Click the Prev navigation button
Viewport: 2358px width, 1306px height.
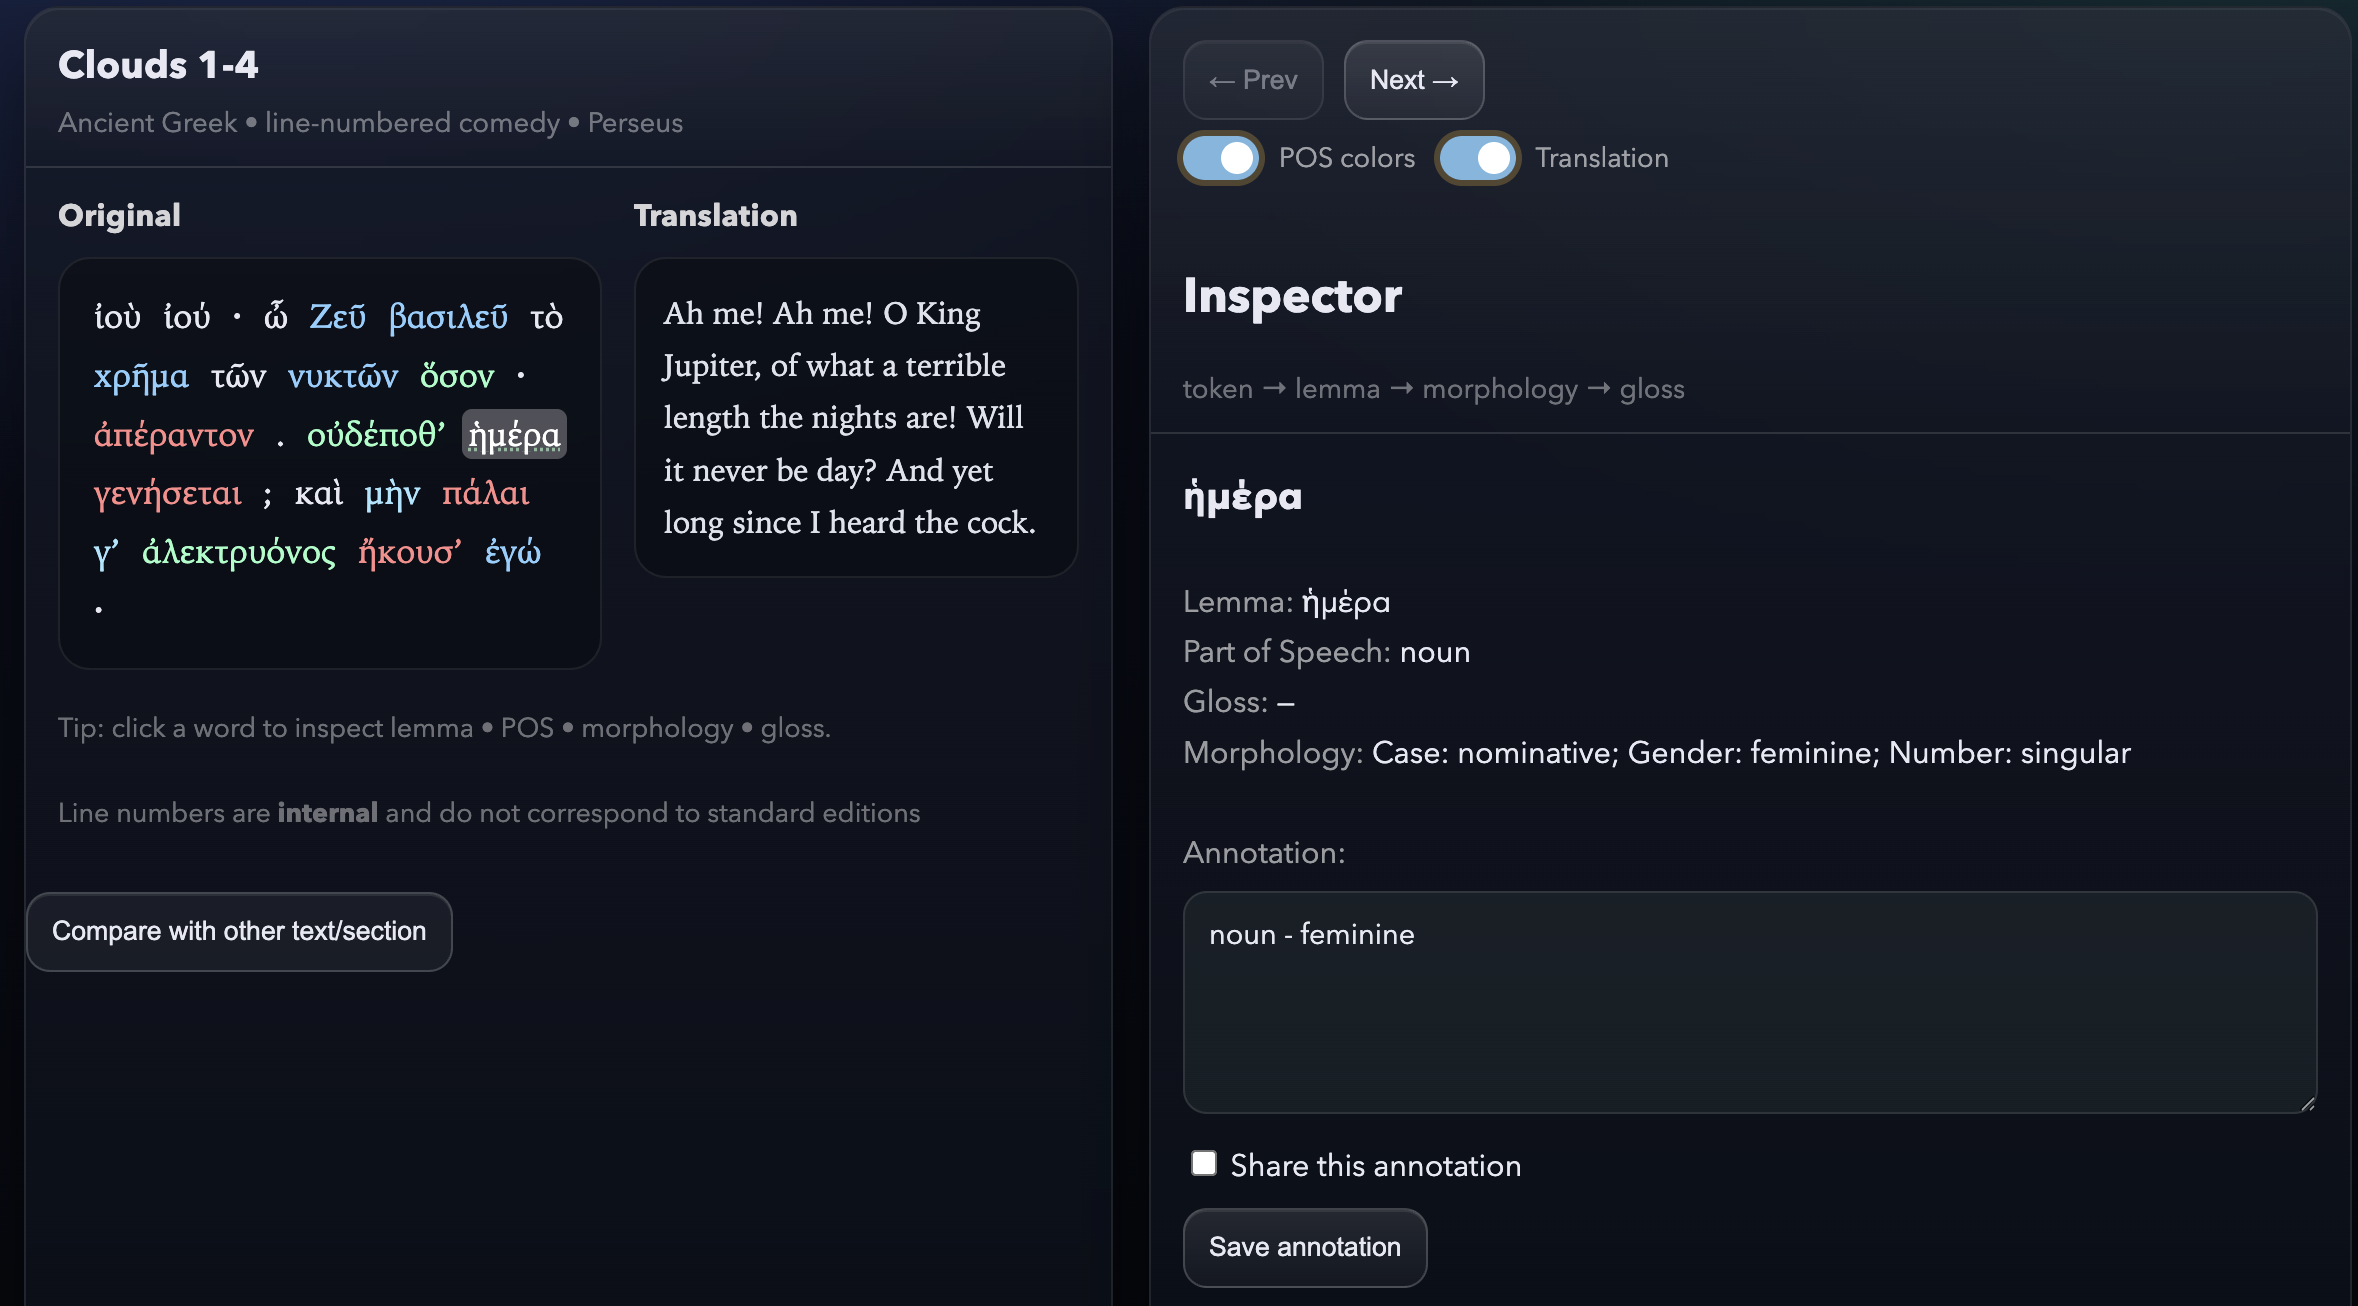pyautogui.click(x=1253, y=80)
